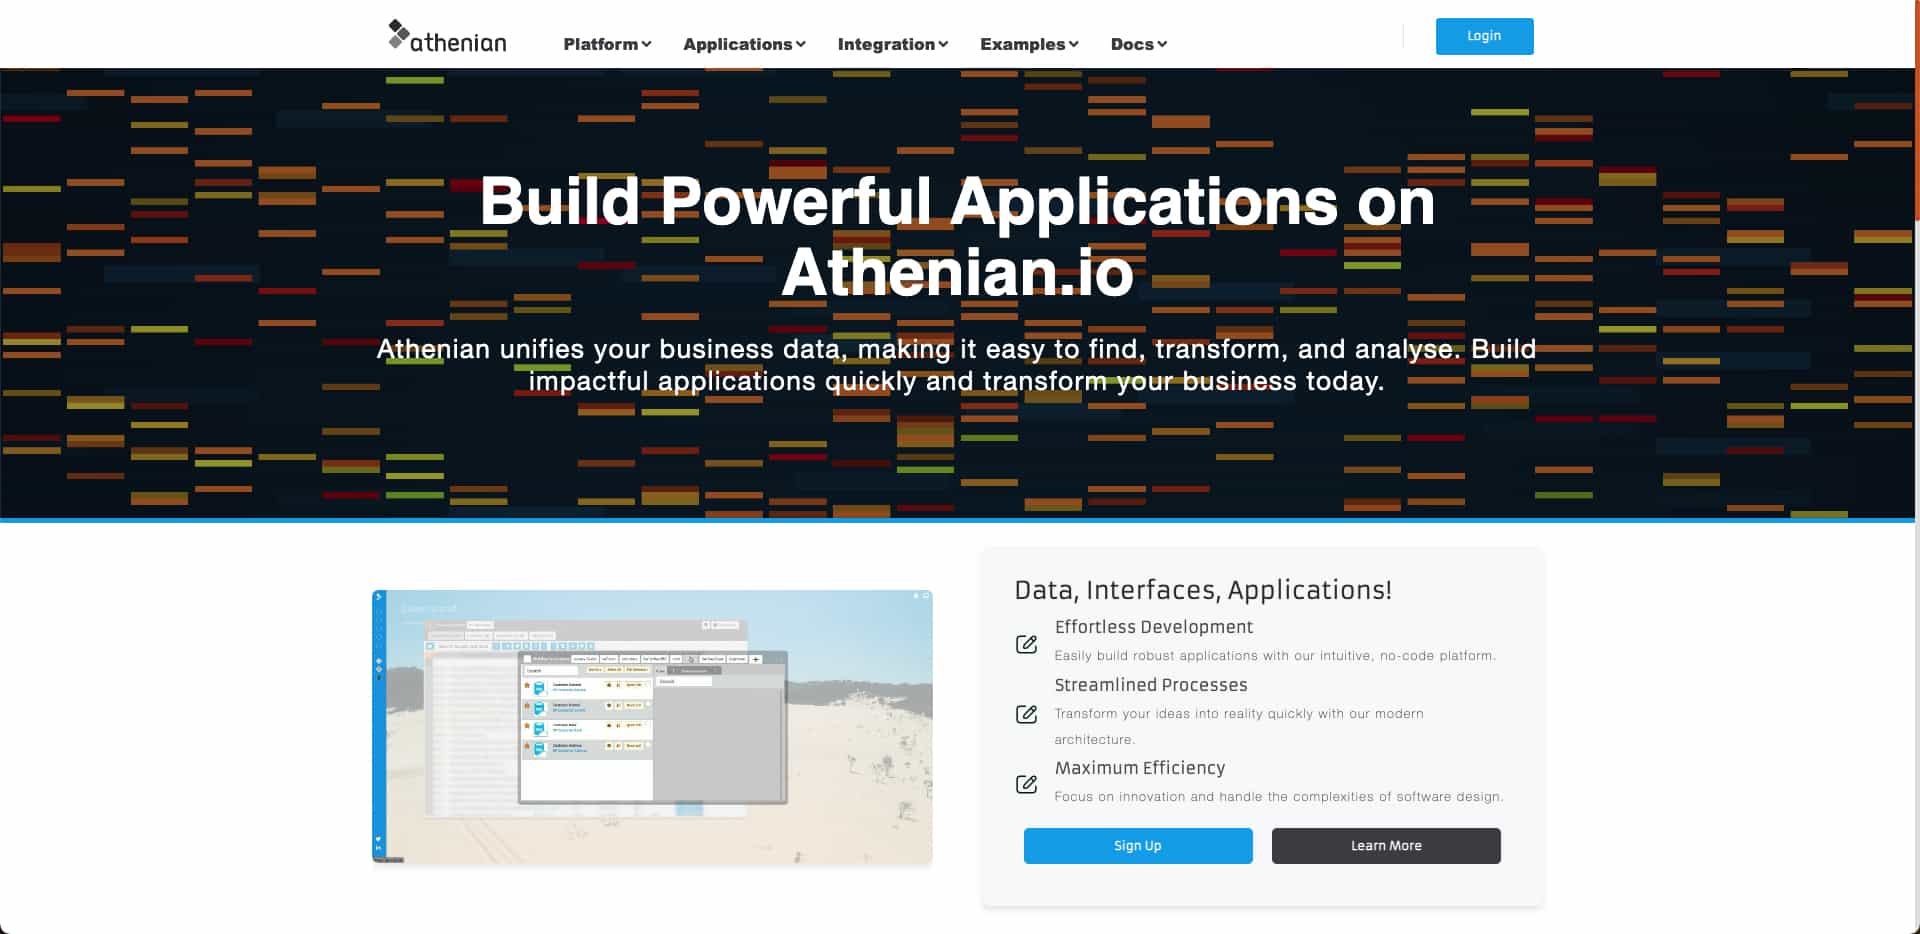Image resolution: width=1920 pixels, height=934 pixels.
Task: Toggle the checkbox in the preview dialog header
Action: tap(527, 659)
